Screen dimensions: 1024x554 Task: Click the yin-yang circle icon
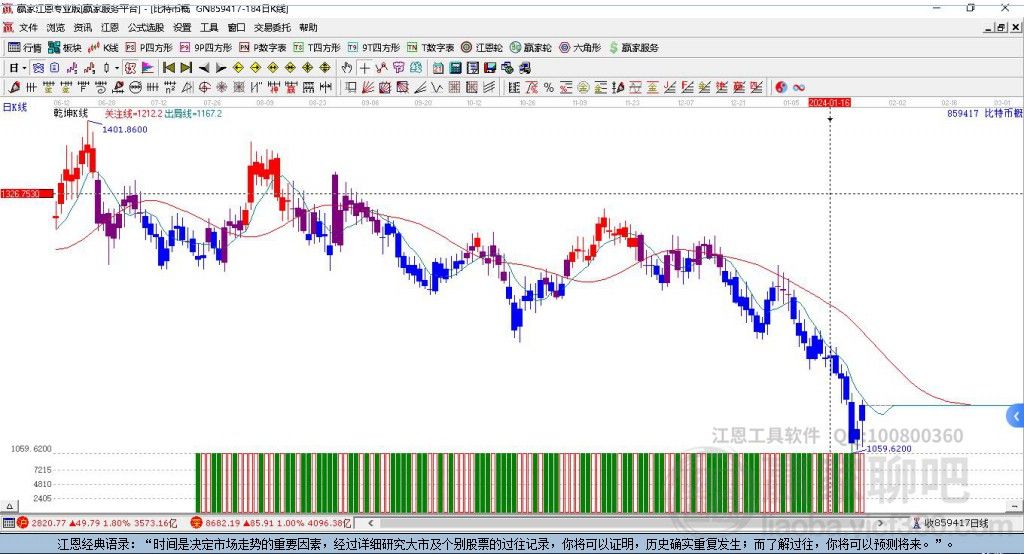pos(781,87)
